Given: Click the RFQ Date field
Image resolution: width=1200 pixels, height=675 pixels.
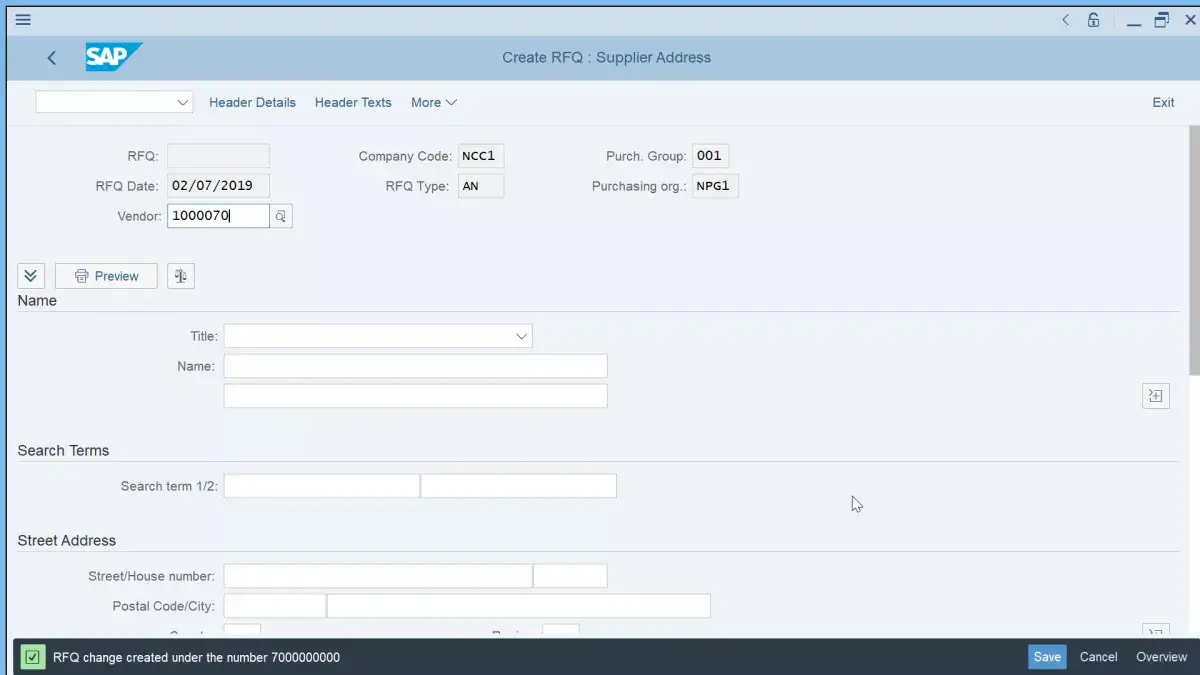Looking at the screenshot, I should click(218, 186).
